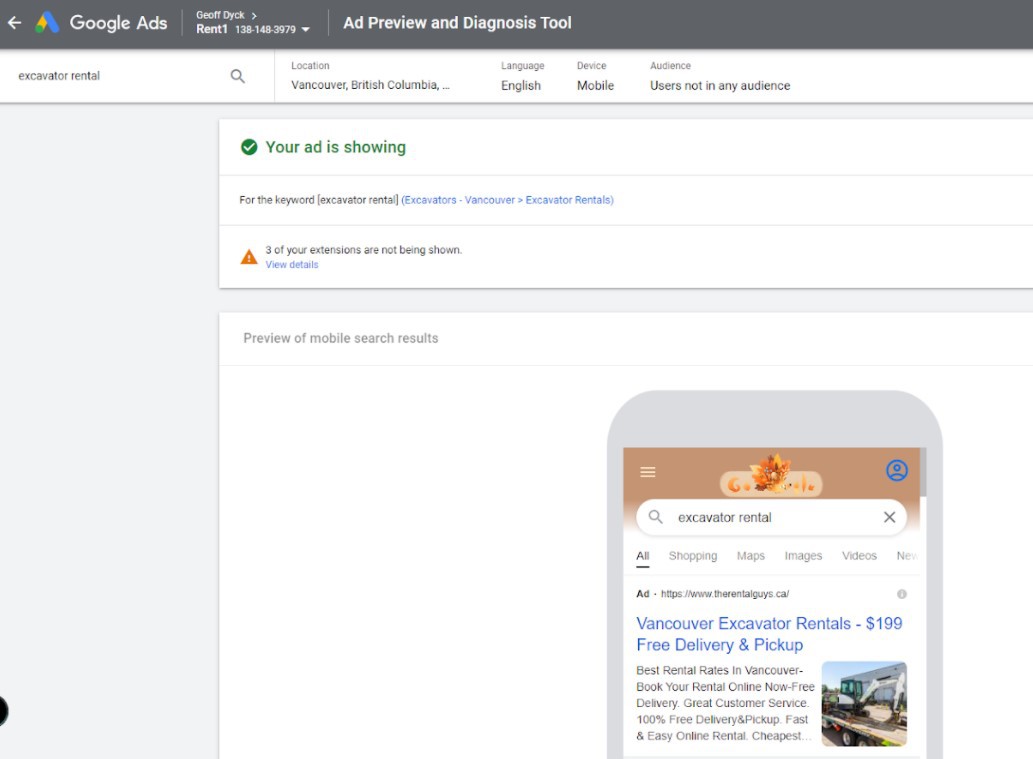Open the ad info icon beside therentalguys URL
The image size is (1033, 759).
tap(902, 594)
